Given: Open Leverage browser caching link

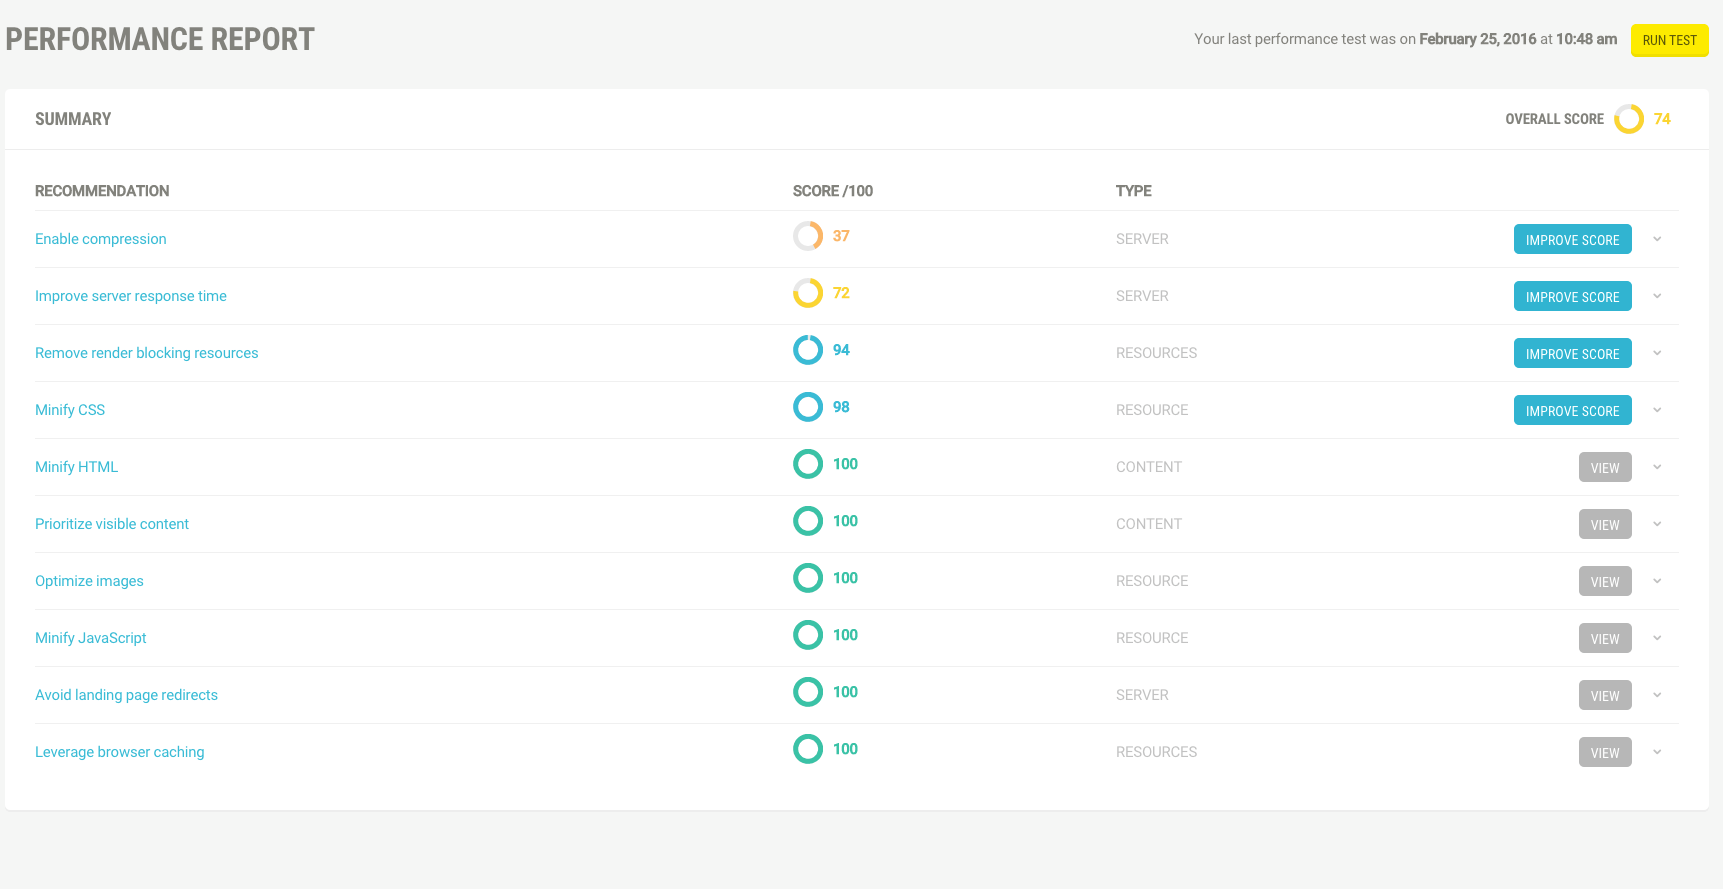Looking at the screenshot, I should 120,752.
